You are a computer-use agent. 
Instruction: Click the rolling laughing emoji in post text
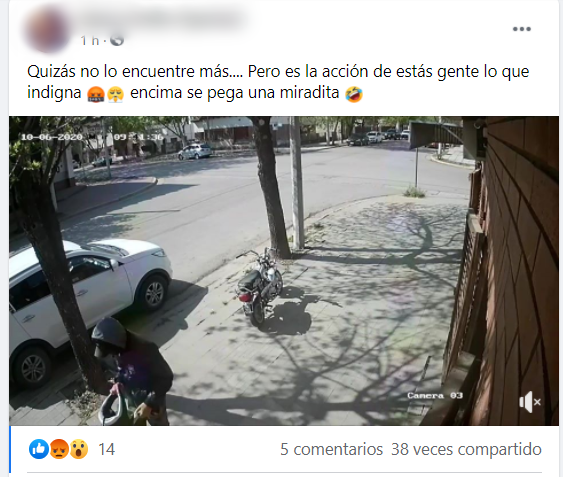click(354, 94)
